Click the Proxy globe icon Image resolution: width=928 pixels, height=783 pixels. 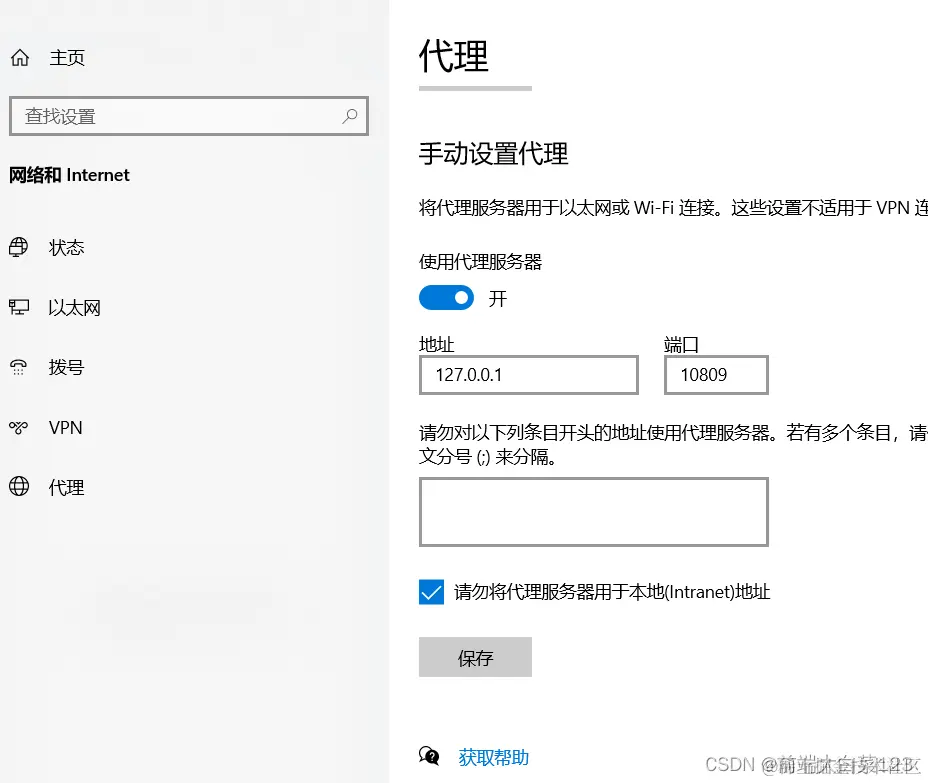(18, 486)
